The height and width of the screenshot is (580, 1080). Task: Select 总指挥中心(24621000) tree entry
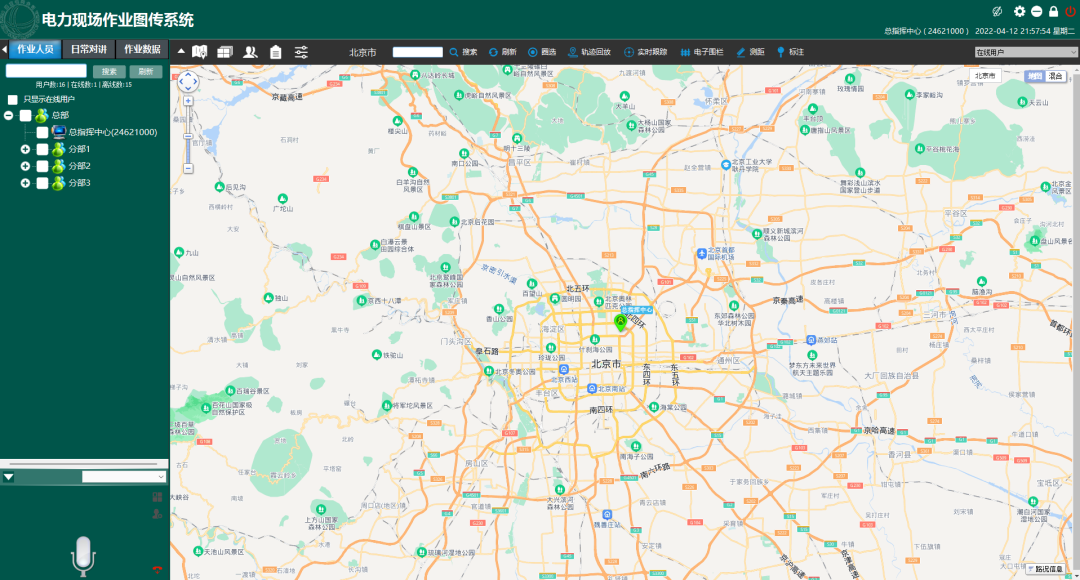[x=113, y=132]
